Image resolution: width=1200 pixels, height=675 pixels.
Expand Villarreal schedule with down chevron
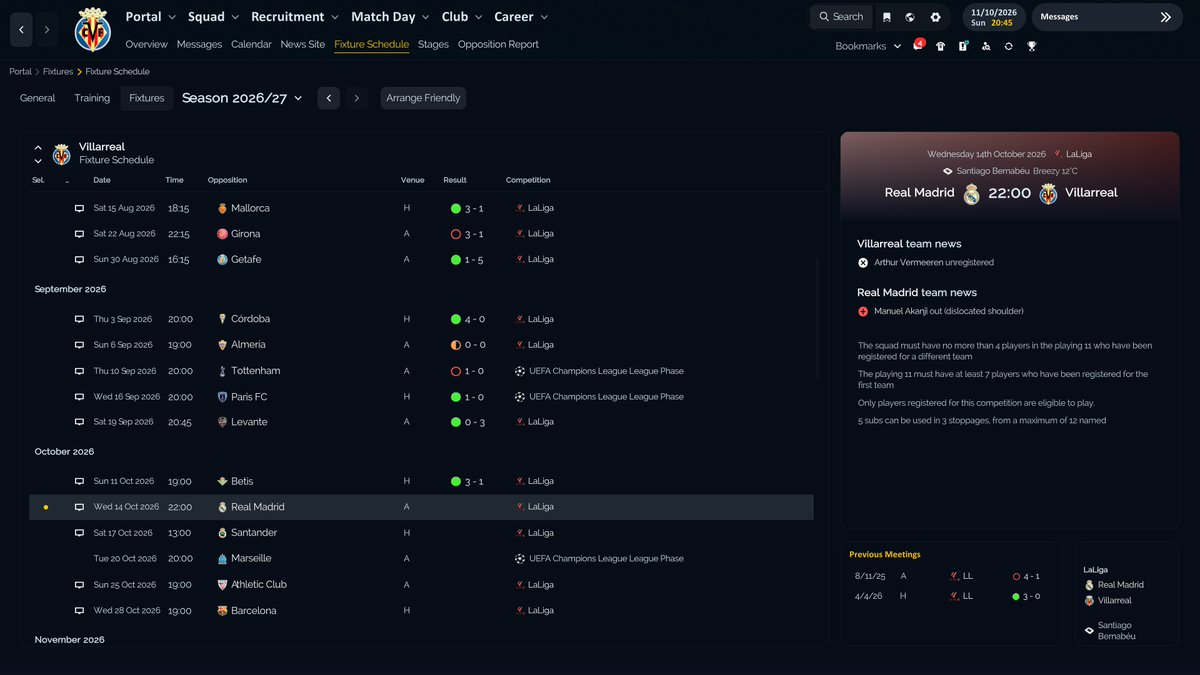point(38,161)
